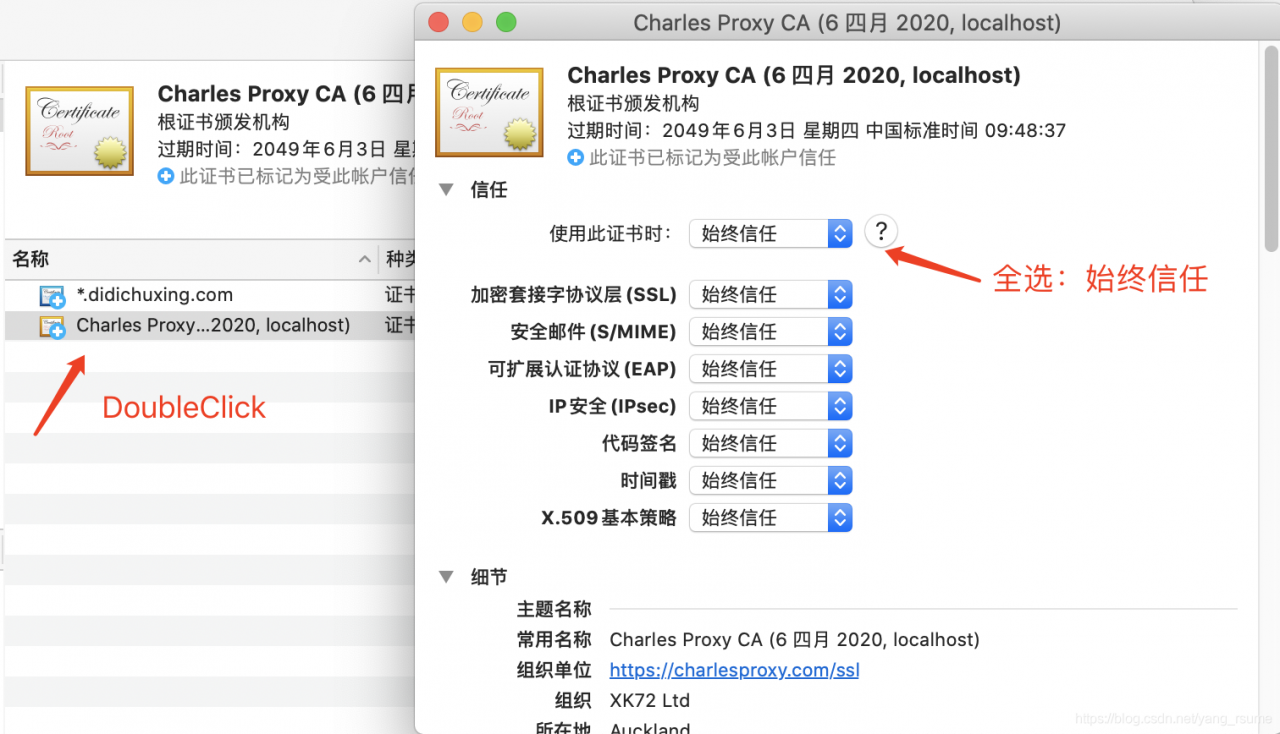This screenshot has height=734, width=1280.
Task: Click the 组织 value XK72 Ltd
Action: pos(650,700)
